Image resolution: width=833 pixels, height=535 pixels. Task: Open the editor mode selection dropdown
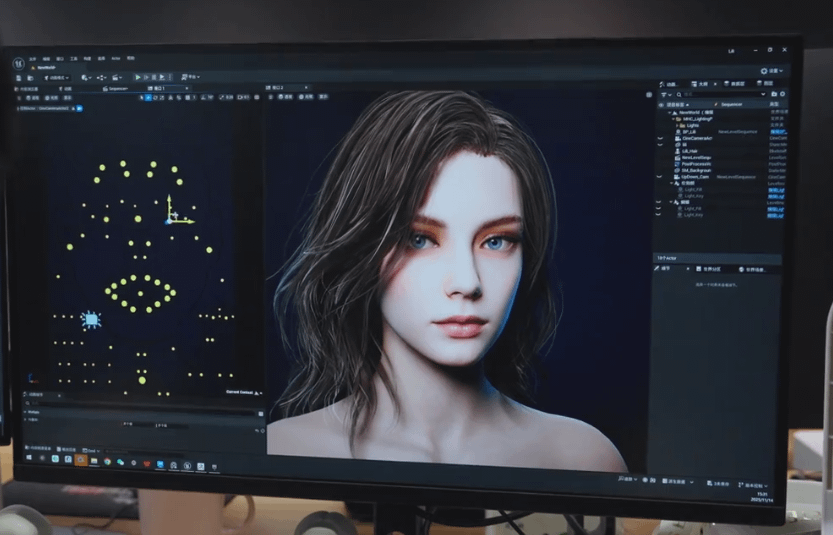(x=57, y=78)
